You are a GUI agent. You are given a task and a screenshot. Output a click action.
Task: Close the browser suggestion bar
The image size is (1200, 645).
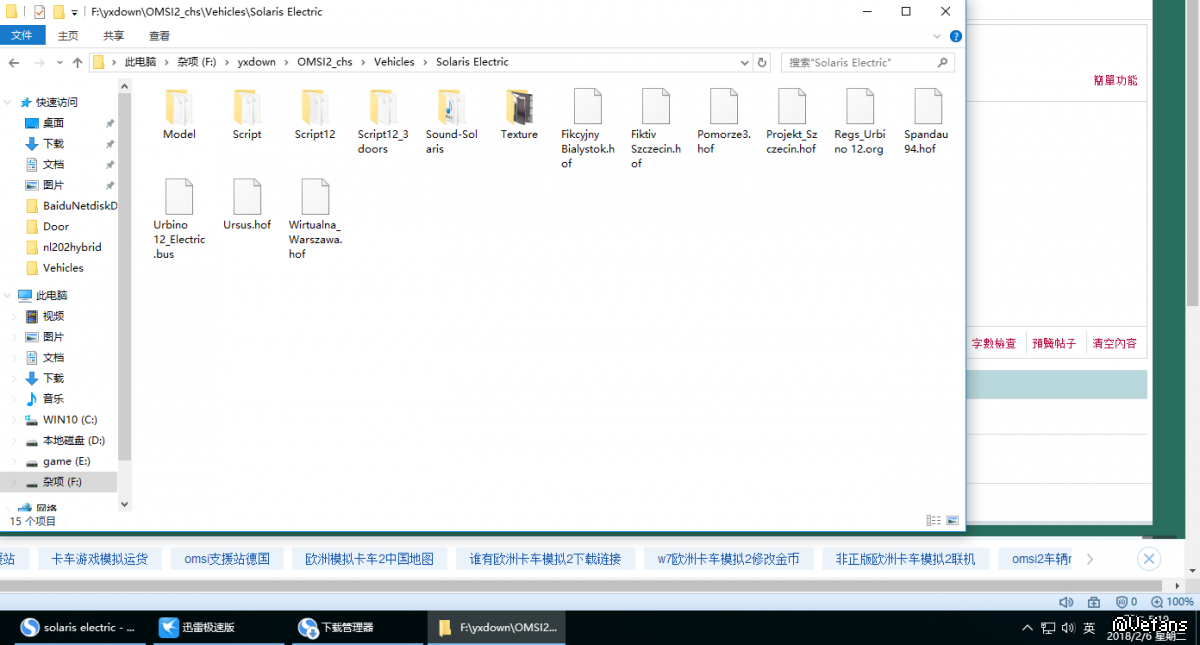click(x=1149, y=559)
